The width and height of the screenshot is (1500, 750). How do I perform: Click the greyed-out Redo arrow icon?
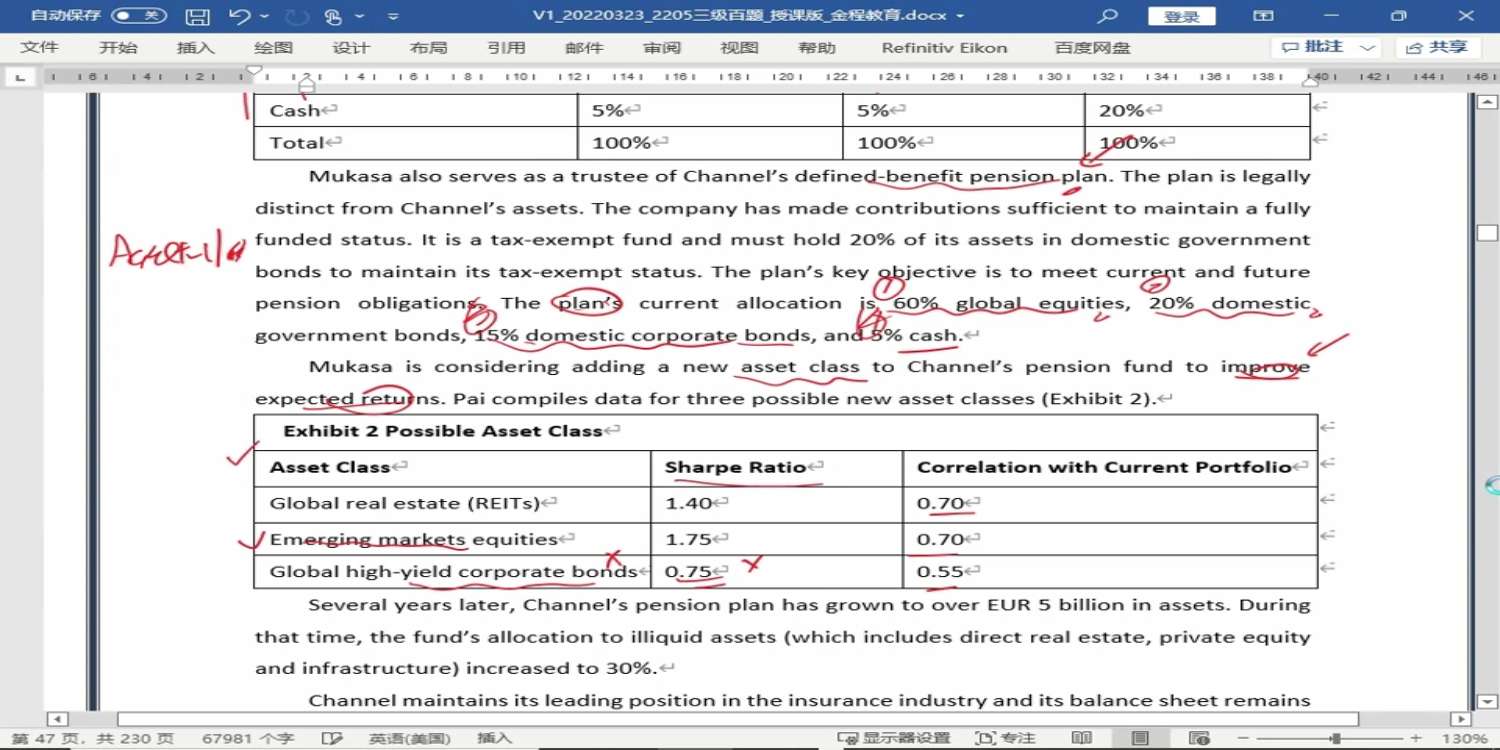point(297,16)
